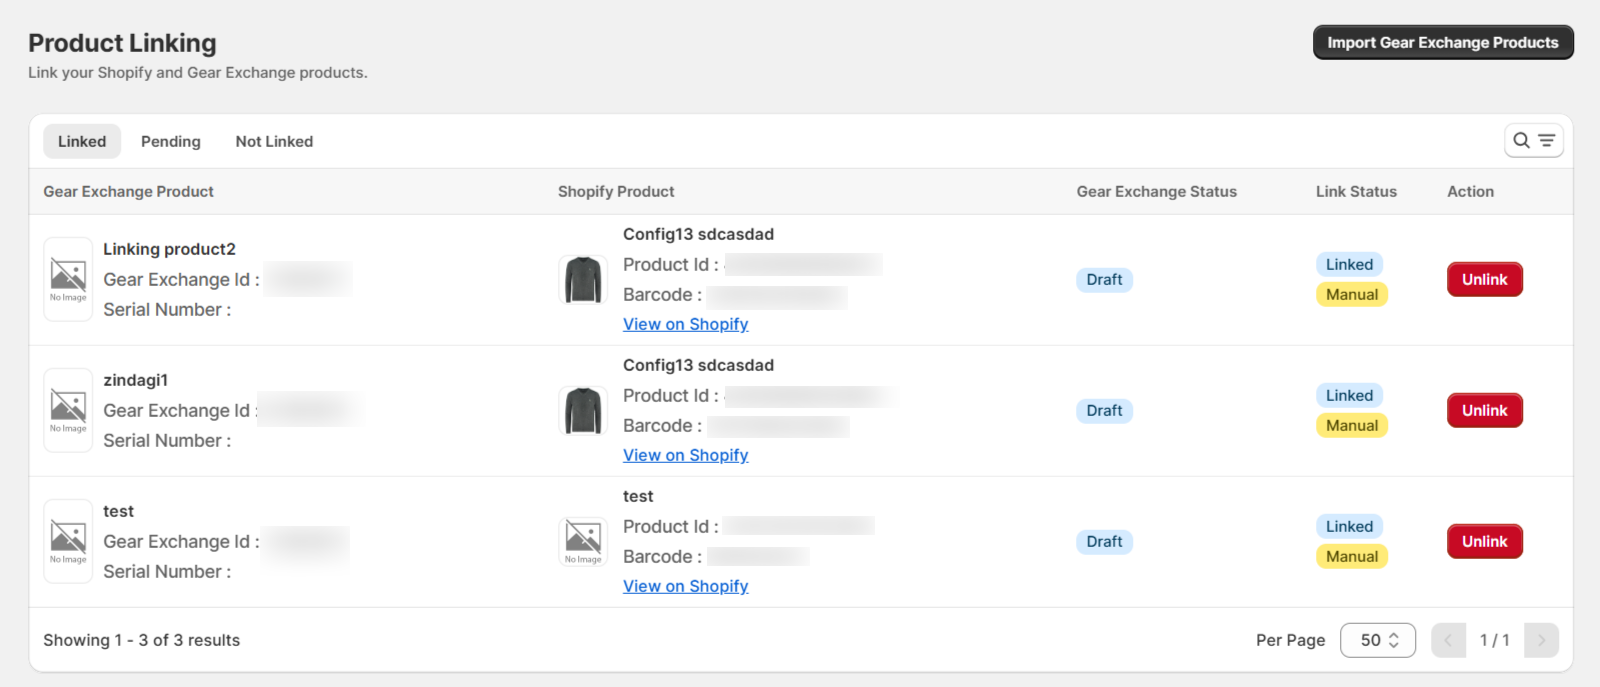Click the Link Status column header

point(1356,191)
